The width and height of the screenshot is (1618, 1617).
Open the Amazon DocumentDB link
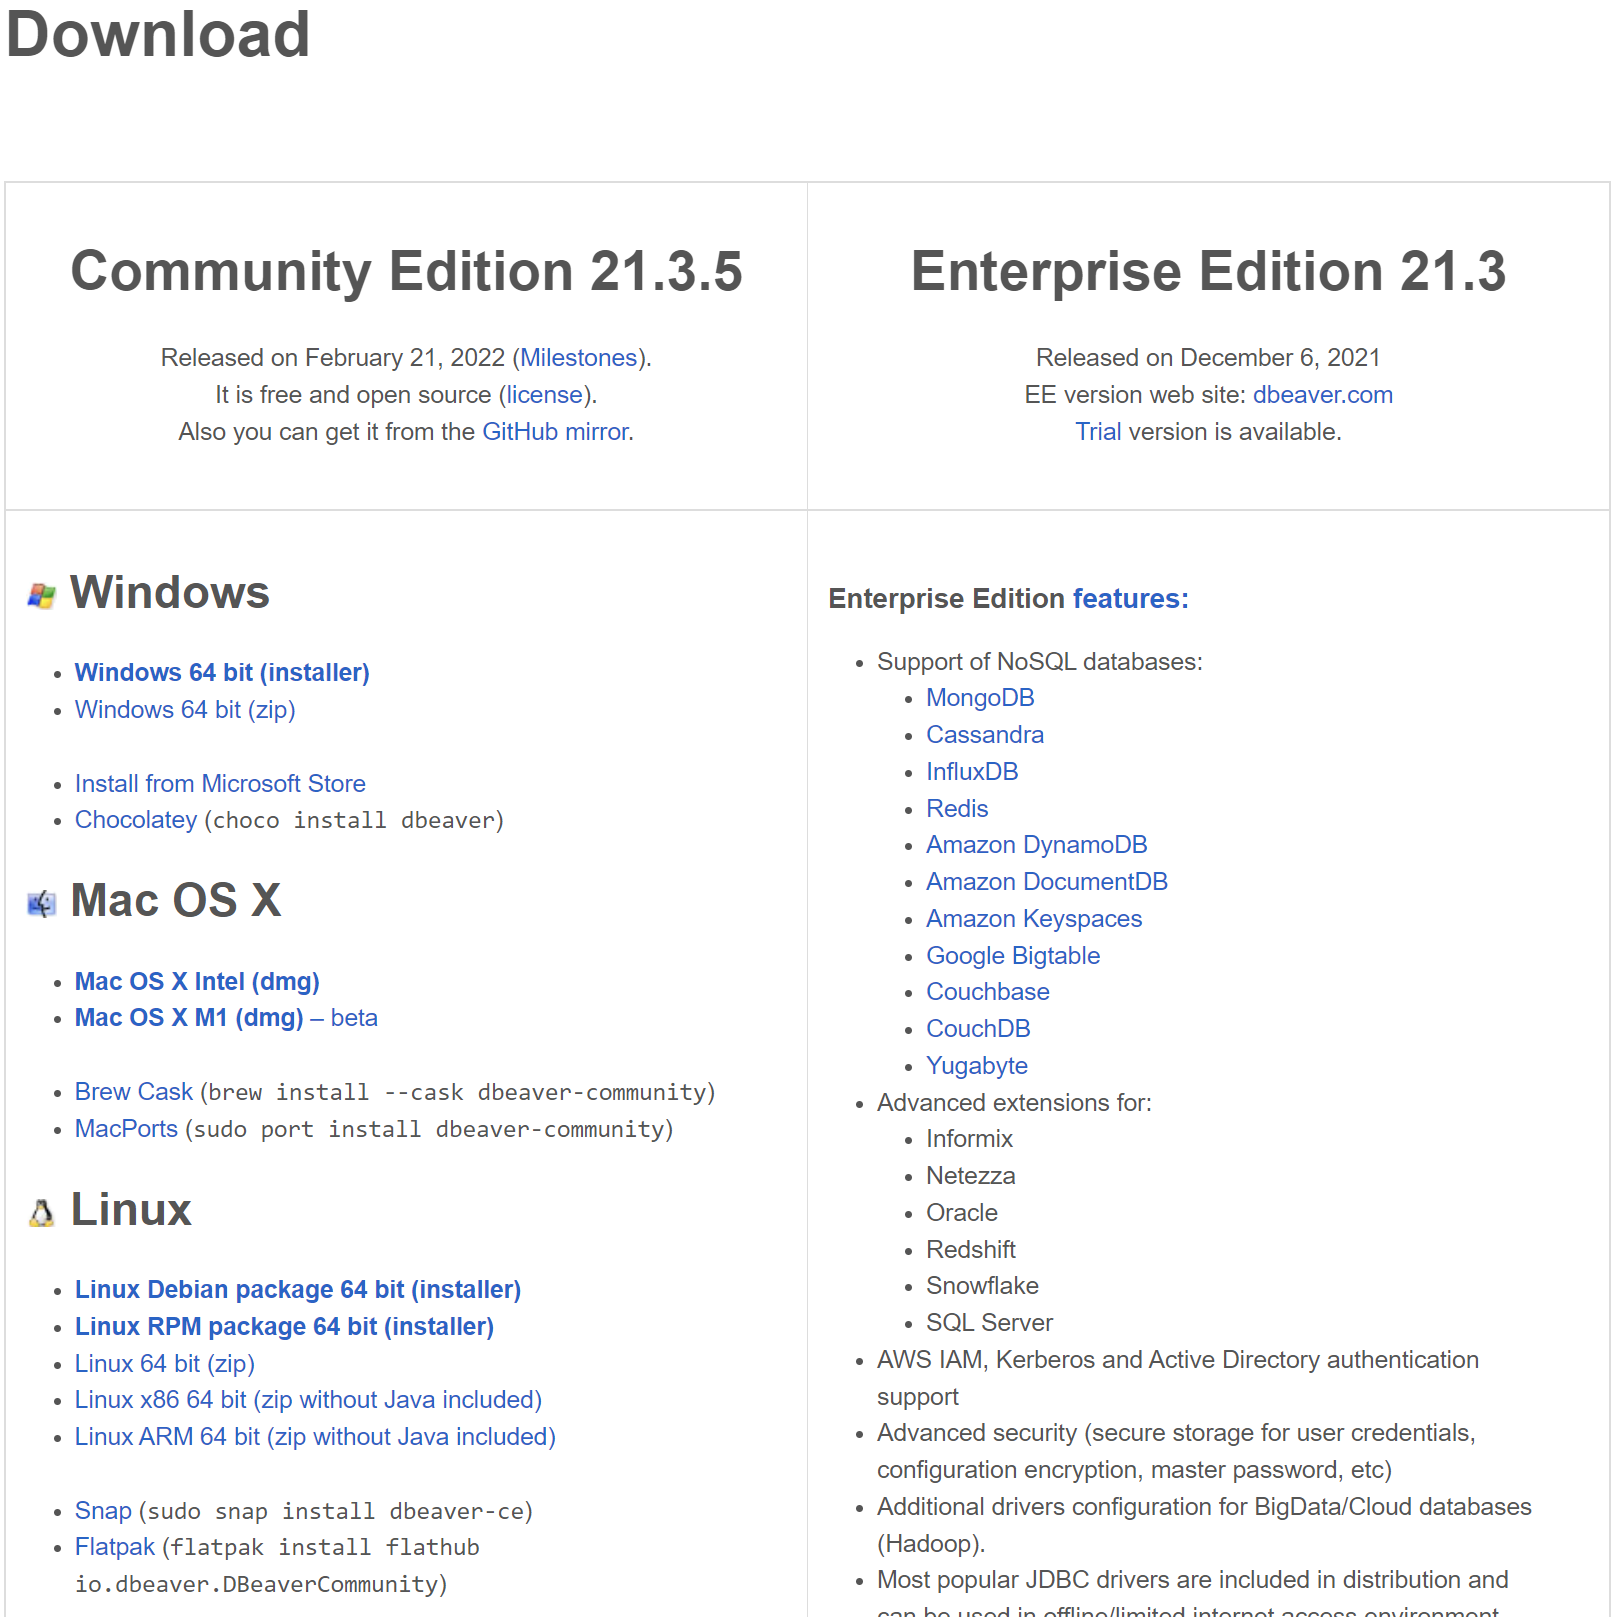click(1047, 882)
